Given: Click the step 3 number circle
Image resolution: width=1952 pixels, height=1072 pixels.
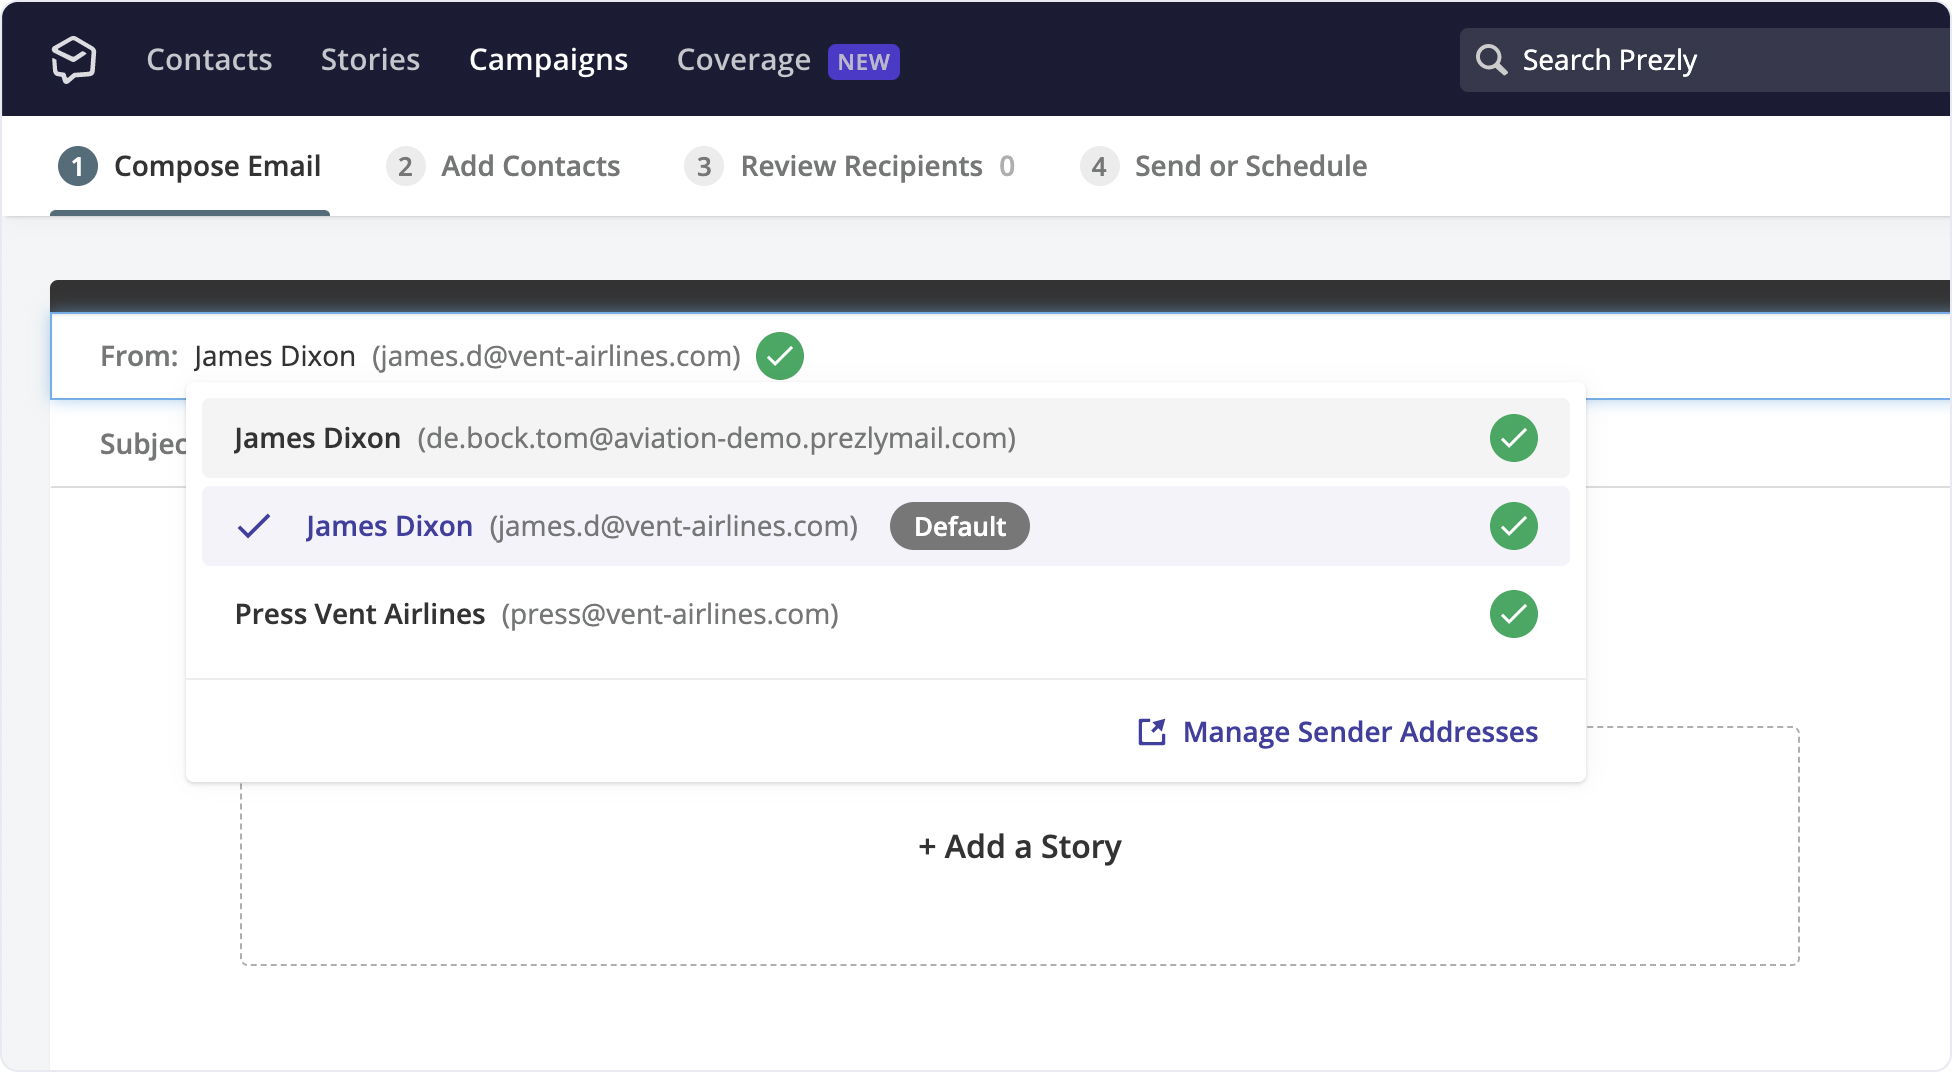Looking at the screenshot, I should pos(704,166).
